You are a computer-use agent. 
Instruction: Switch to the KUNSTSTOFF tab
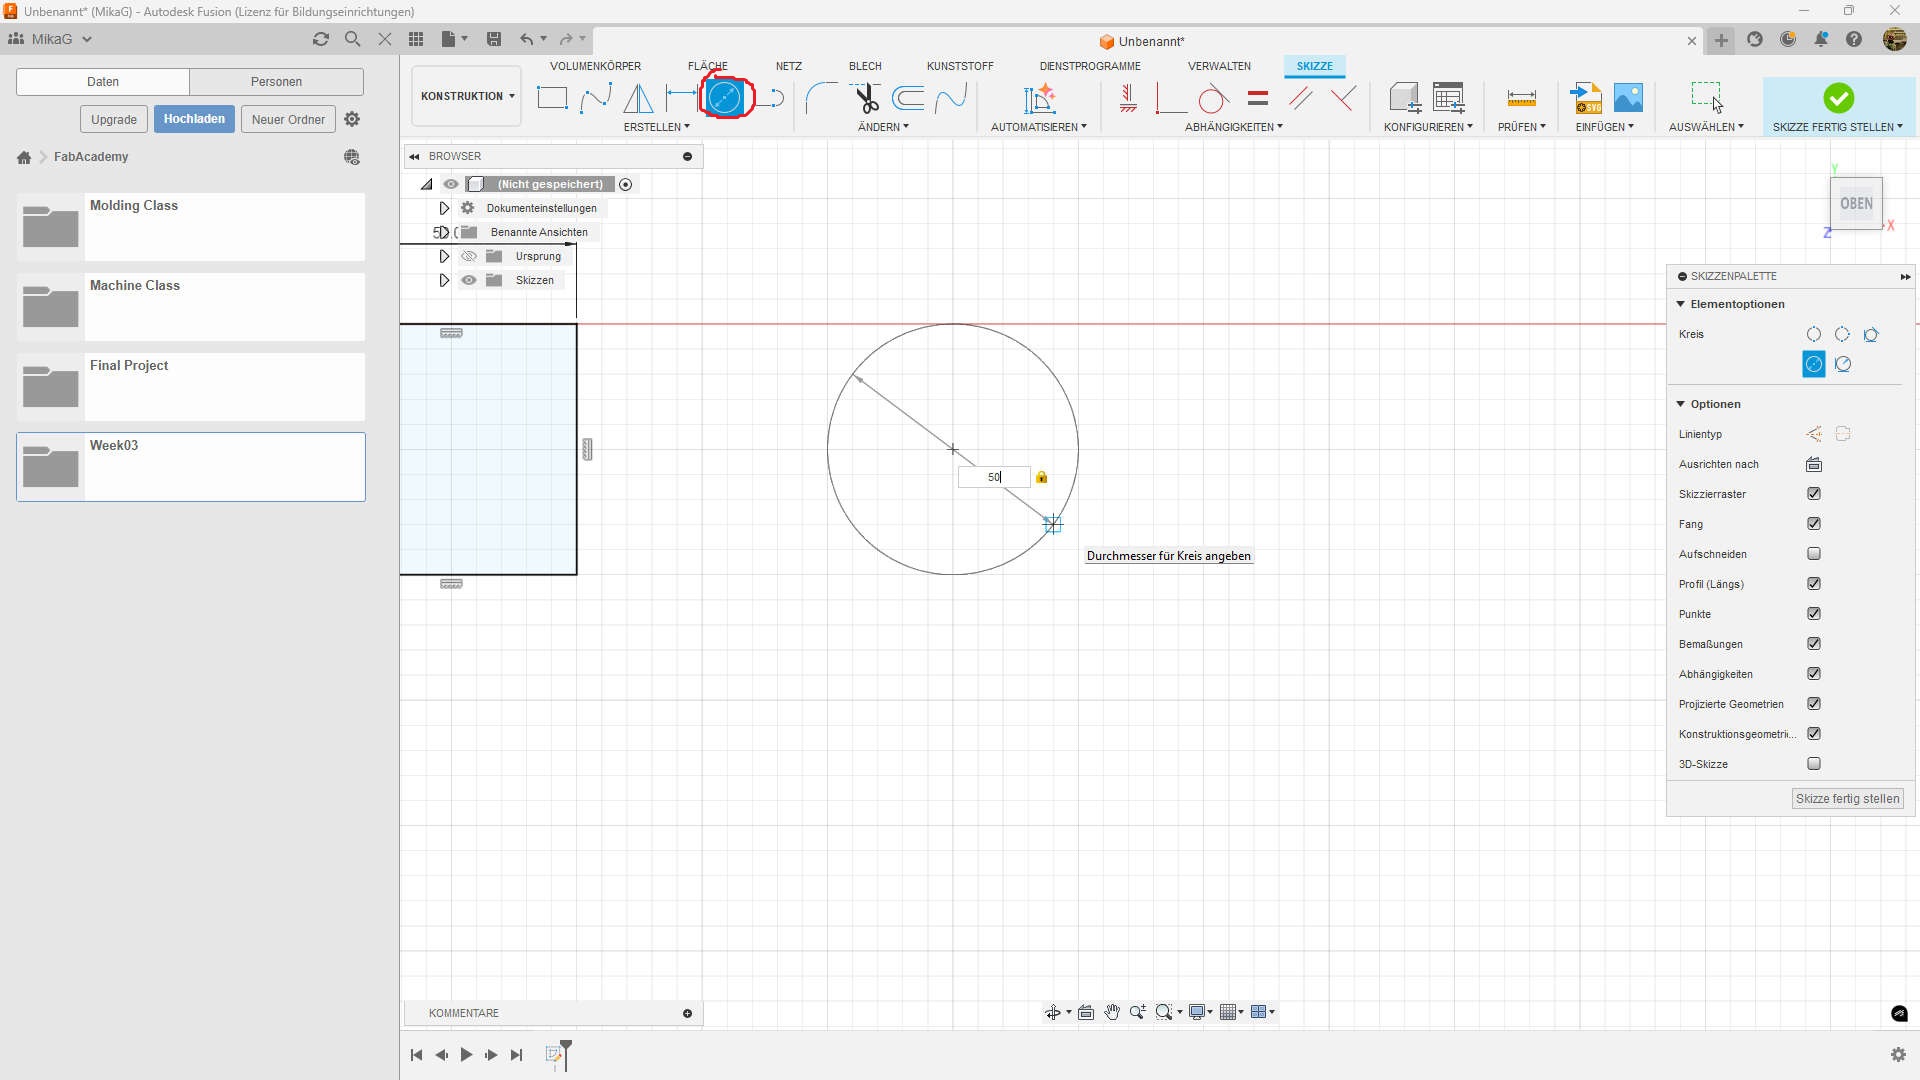point(960,66)
